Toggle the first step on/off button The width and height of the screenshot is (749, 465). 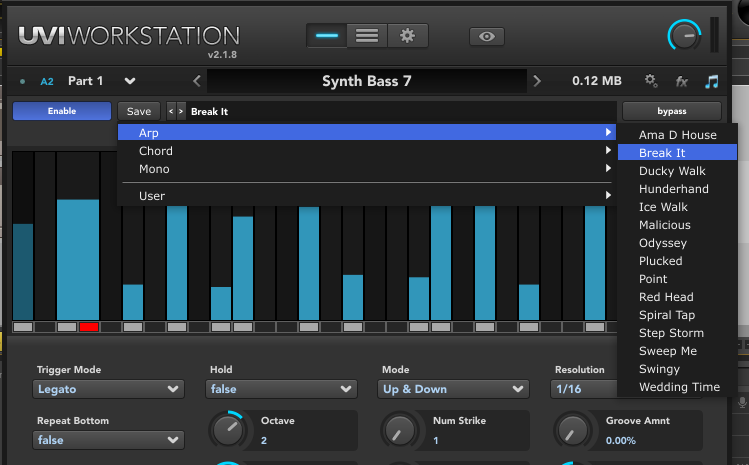(23, 327)
